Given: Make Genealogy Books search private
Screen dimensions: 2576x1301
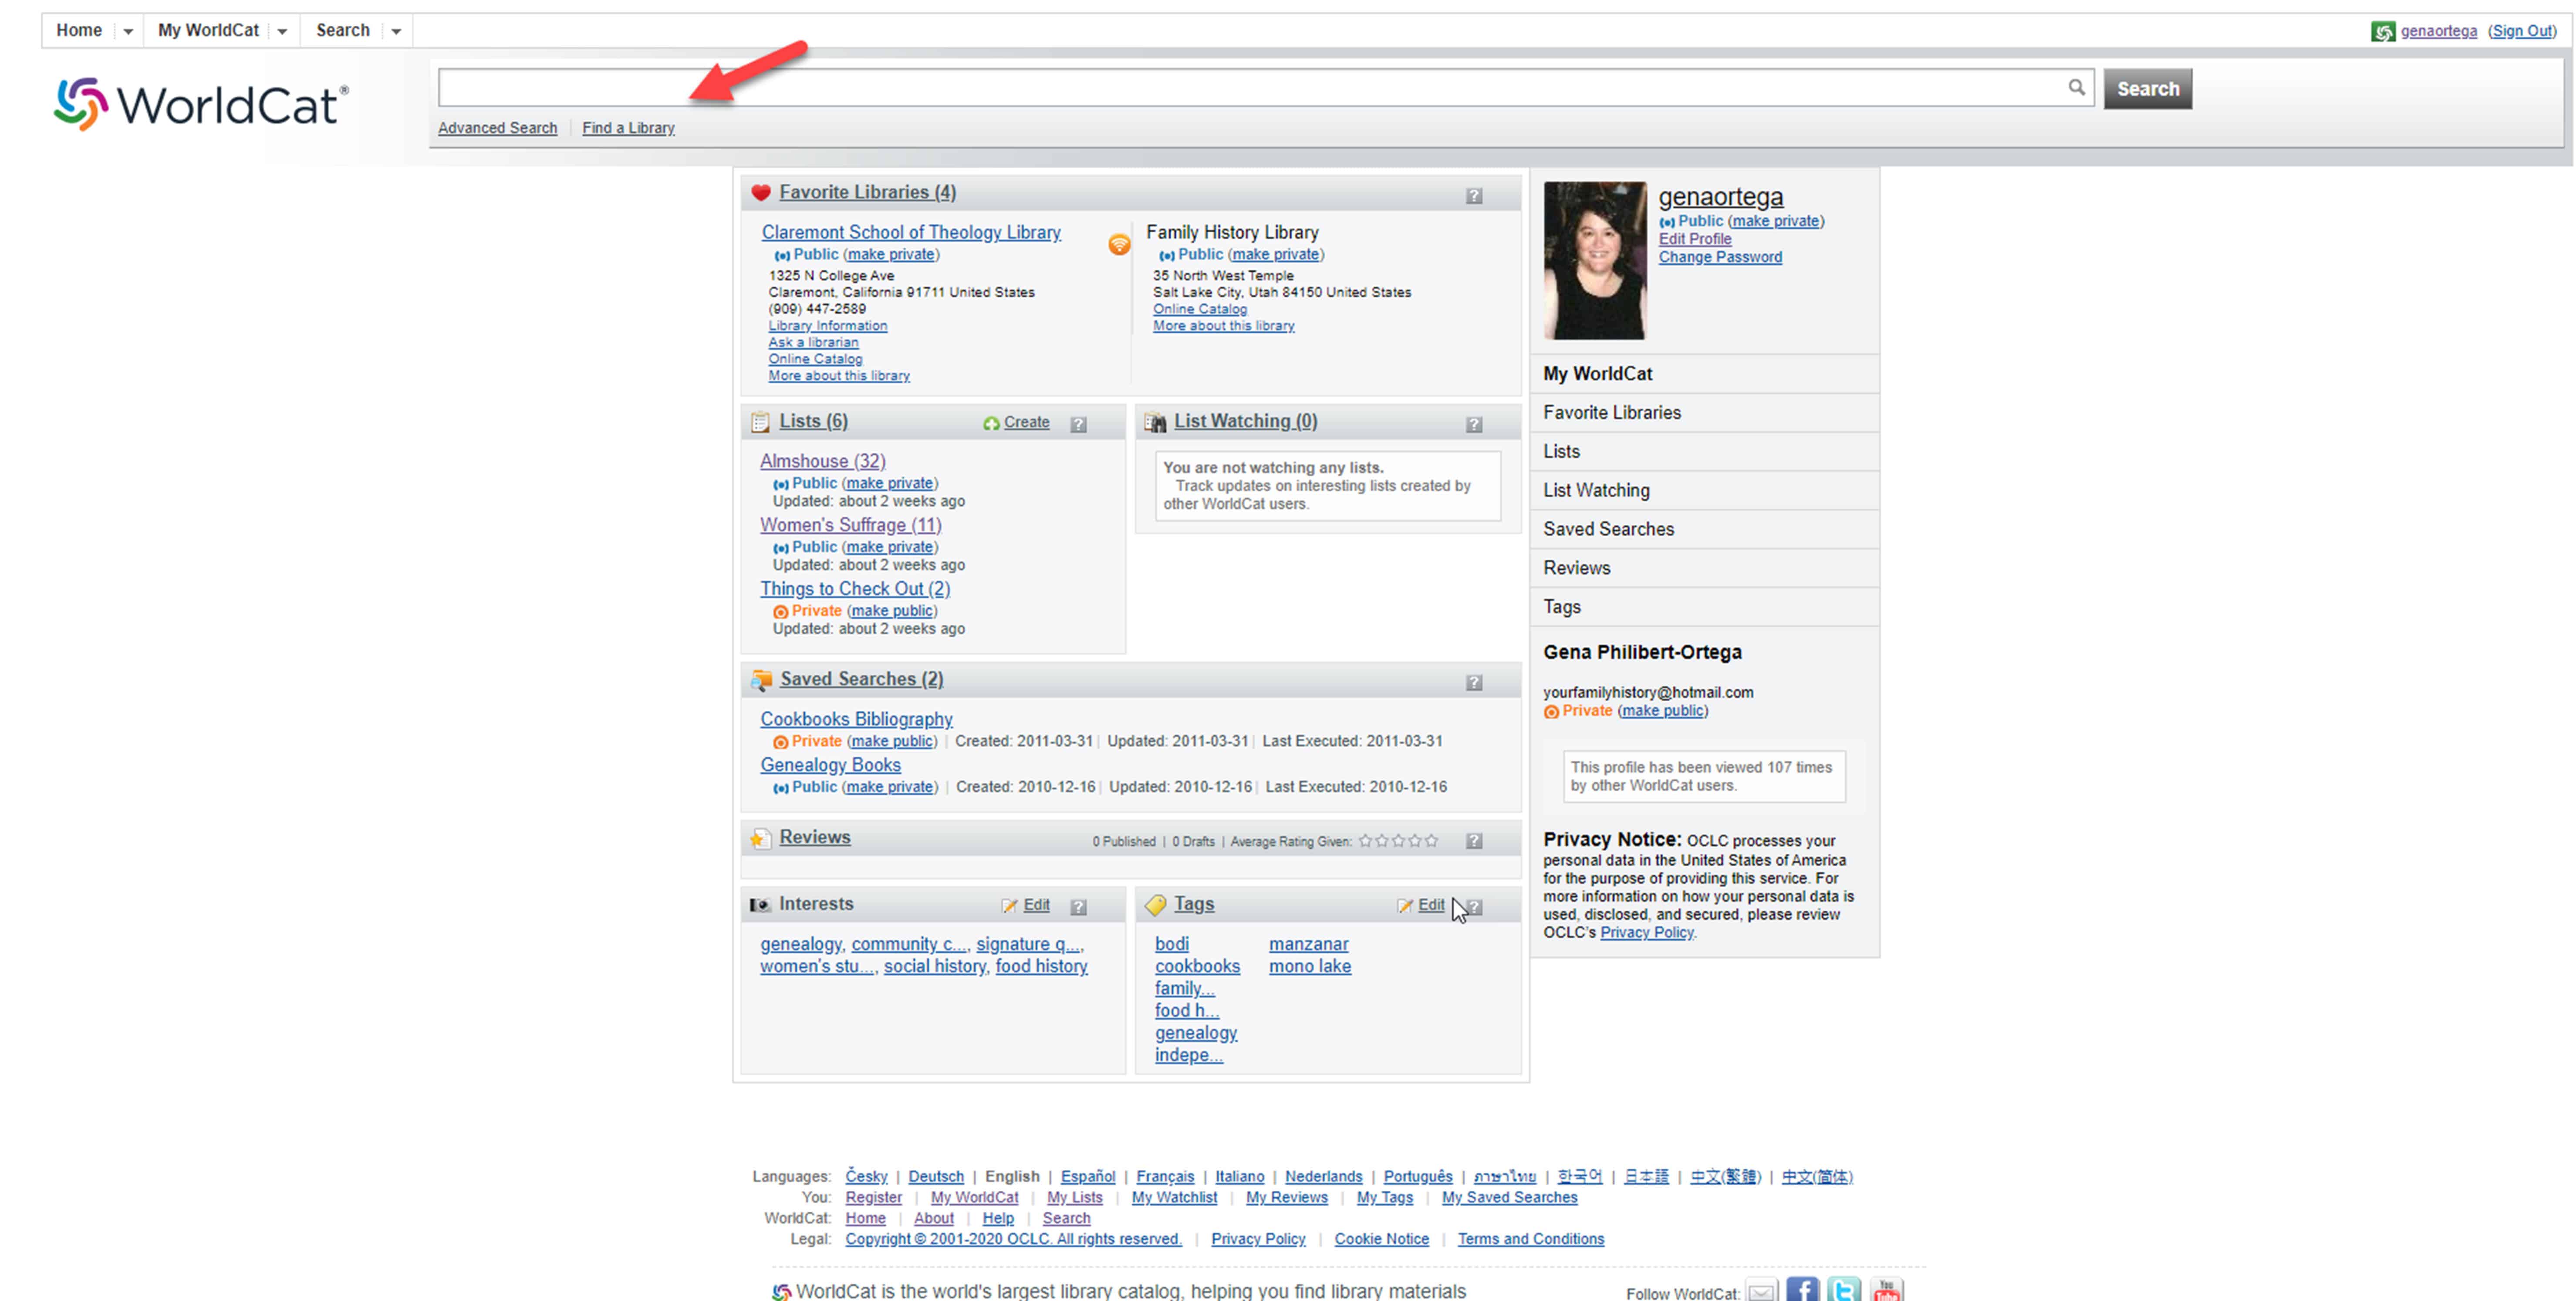Looking at the screenshot, I should (890, 787).
